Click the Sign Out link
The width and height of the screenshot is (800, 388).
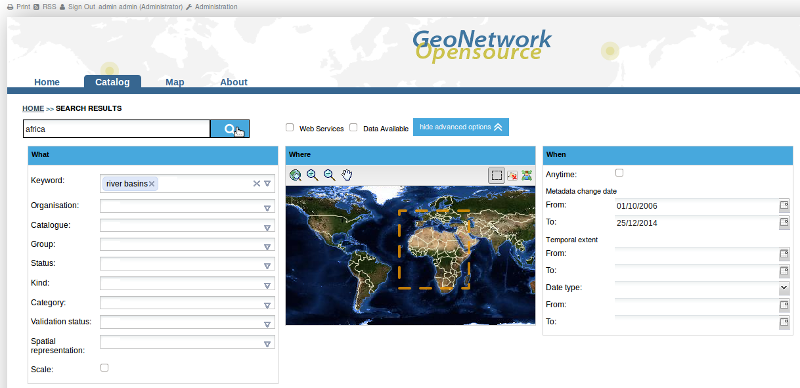tap(82, 7)
